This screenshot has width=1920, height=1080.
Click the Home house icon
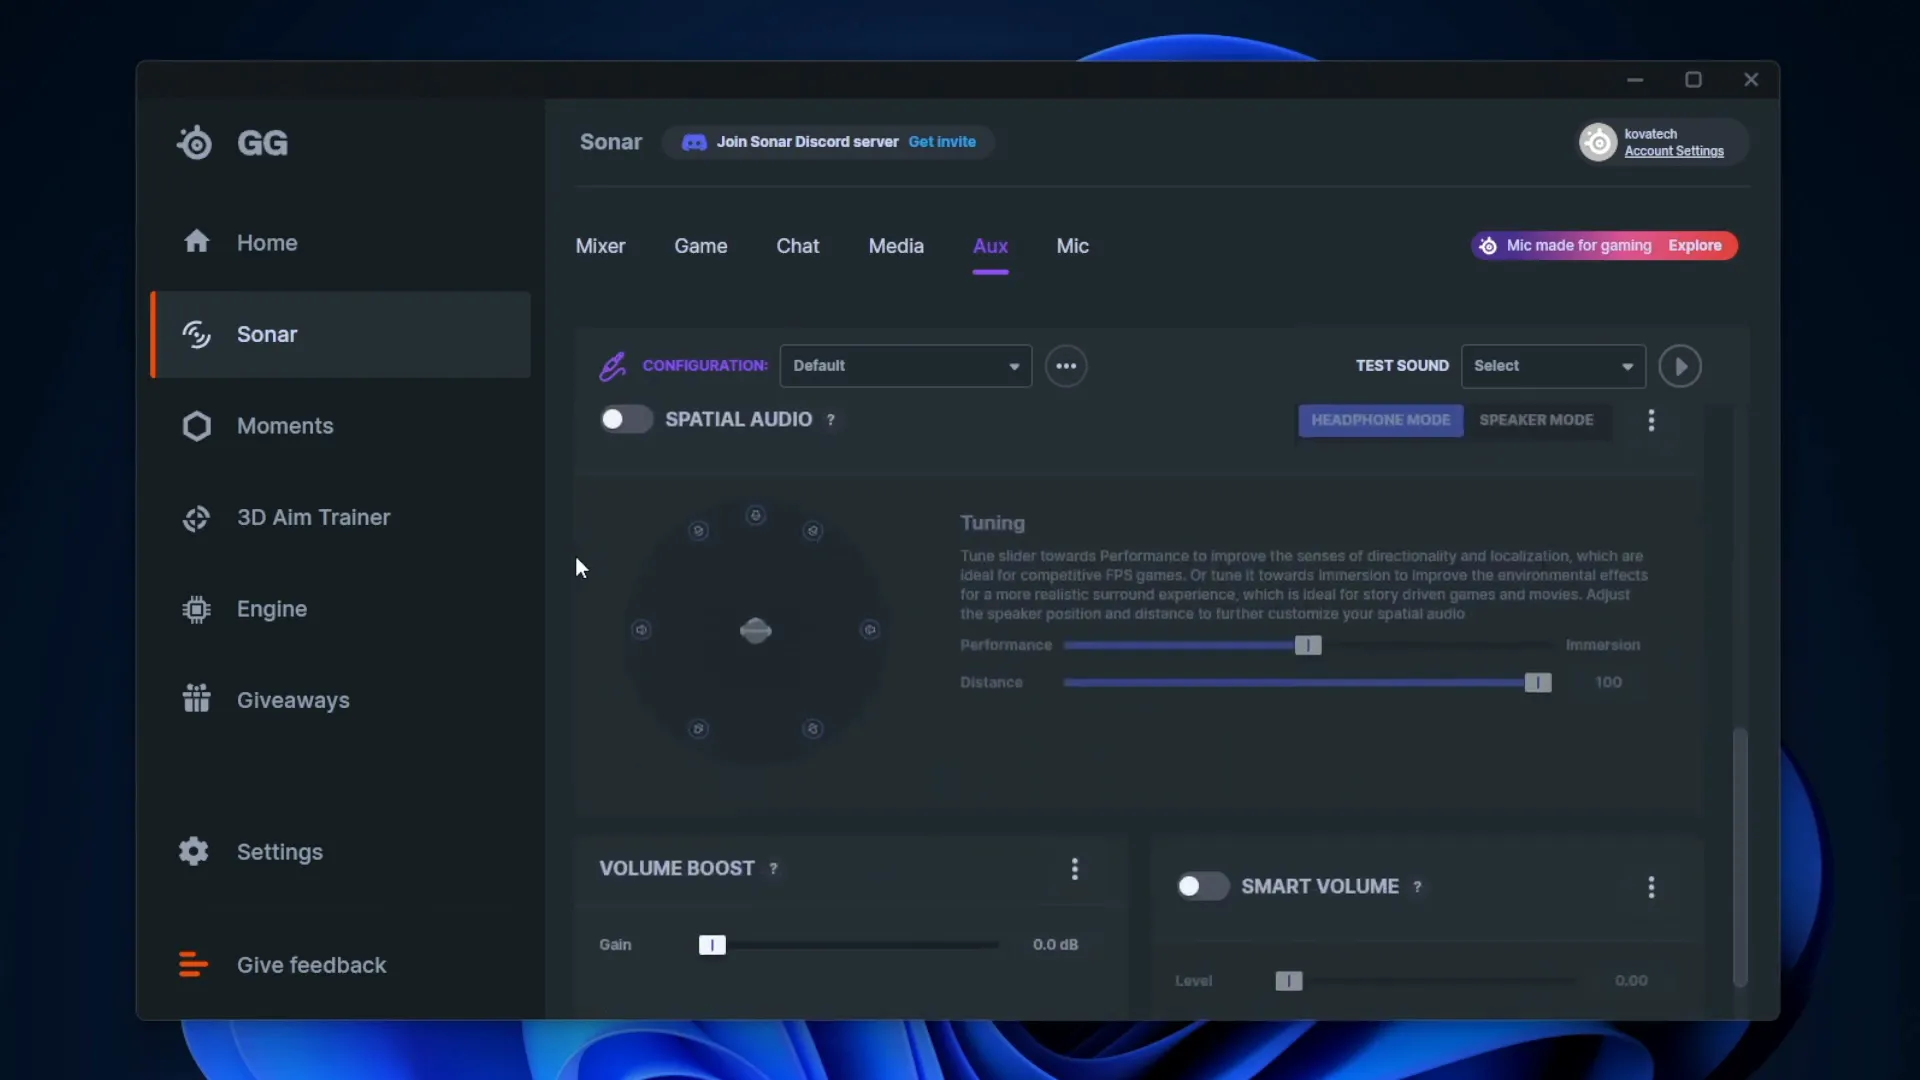[196, 242]
